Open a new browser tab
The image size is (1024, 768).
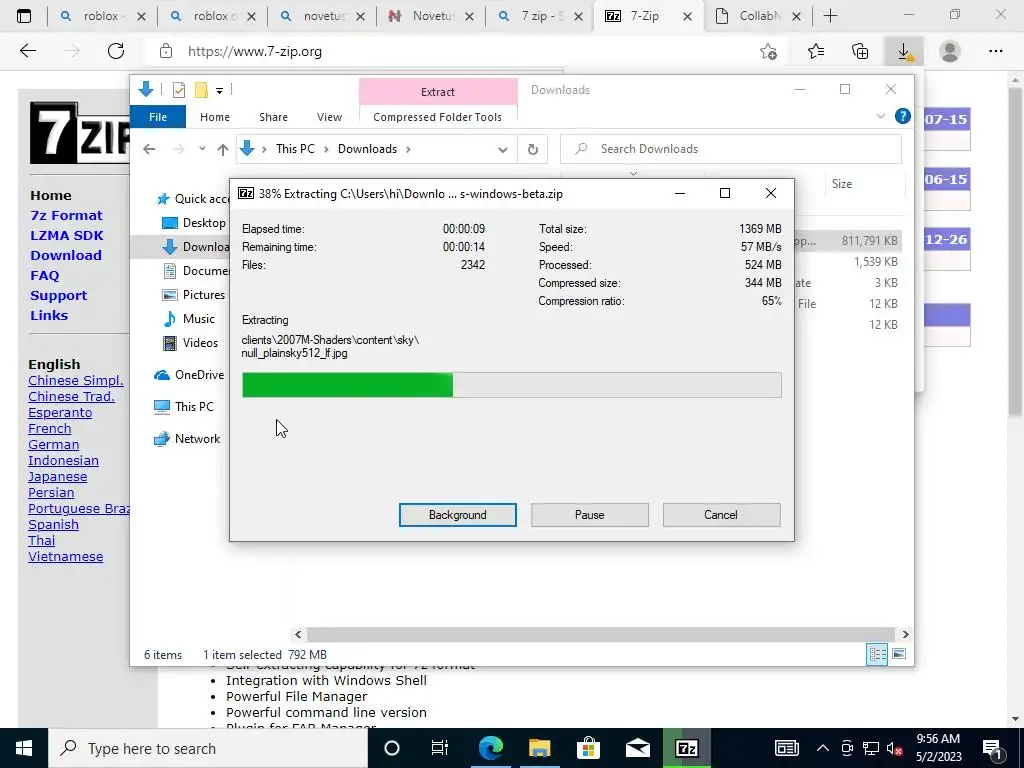pos(830,16)
